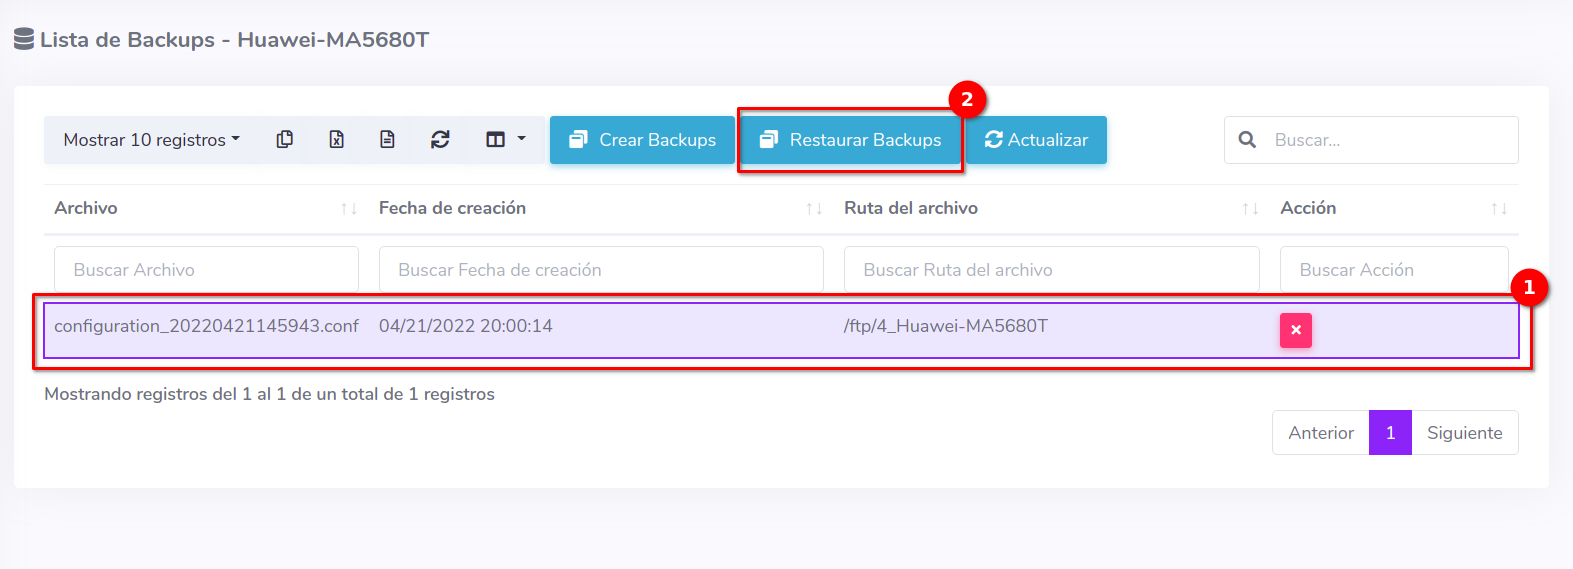Reload the table using the toolbar sync icon
Viewport: 1573px width, 569px height.
[x=440, y=140]
